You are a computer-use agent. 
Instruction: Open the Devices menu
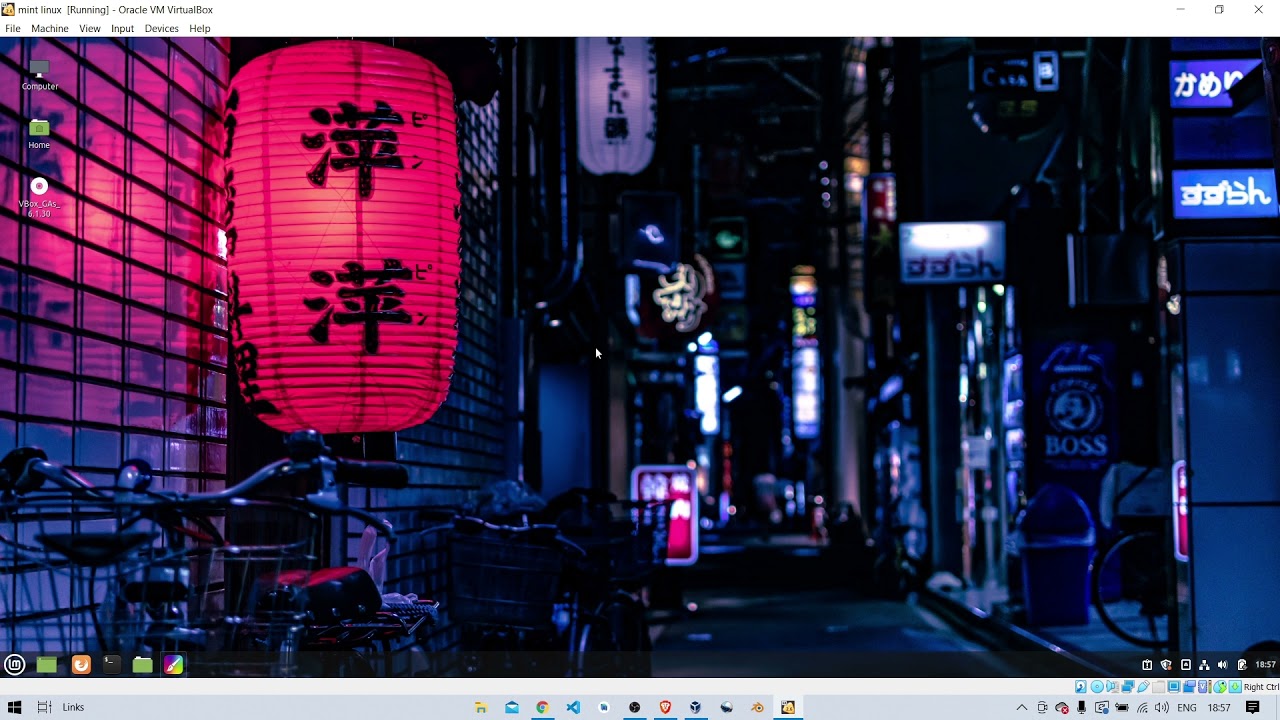[x=161, y=28]
